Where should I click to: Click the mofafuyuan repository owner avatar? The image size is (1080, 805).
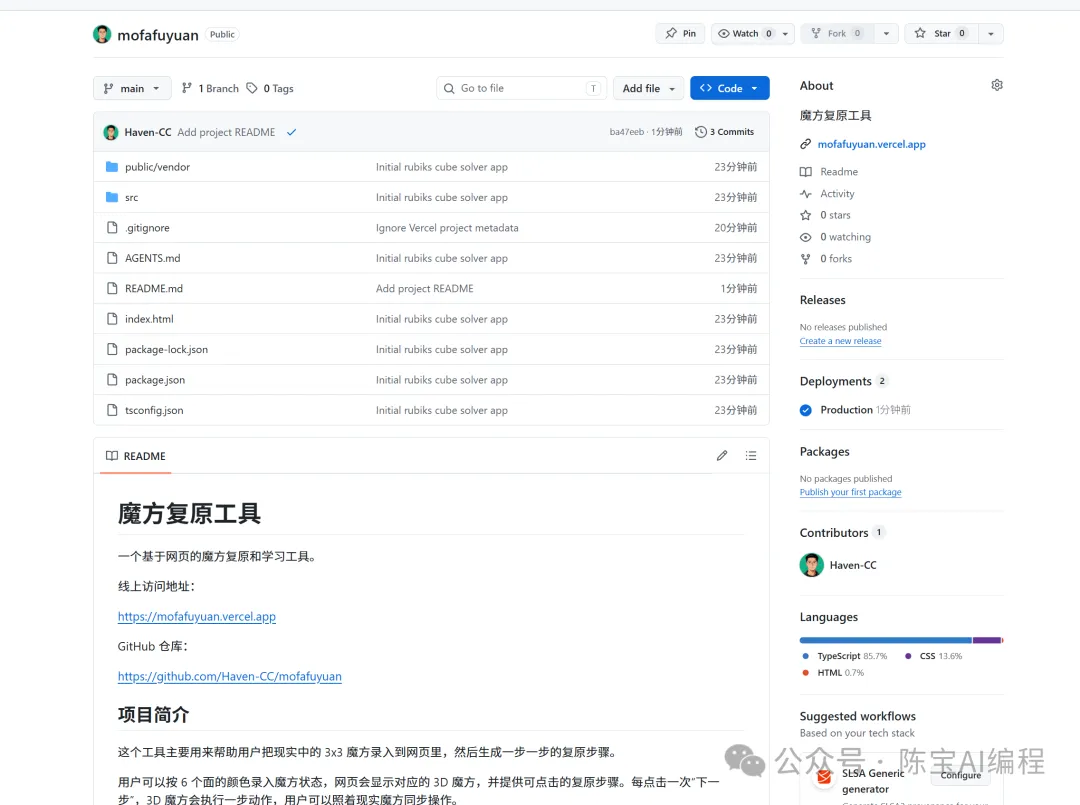[102, 34]
